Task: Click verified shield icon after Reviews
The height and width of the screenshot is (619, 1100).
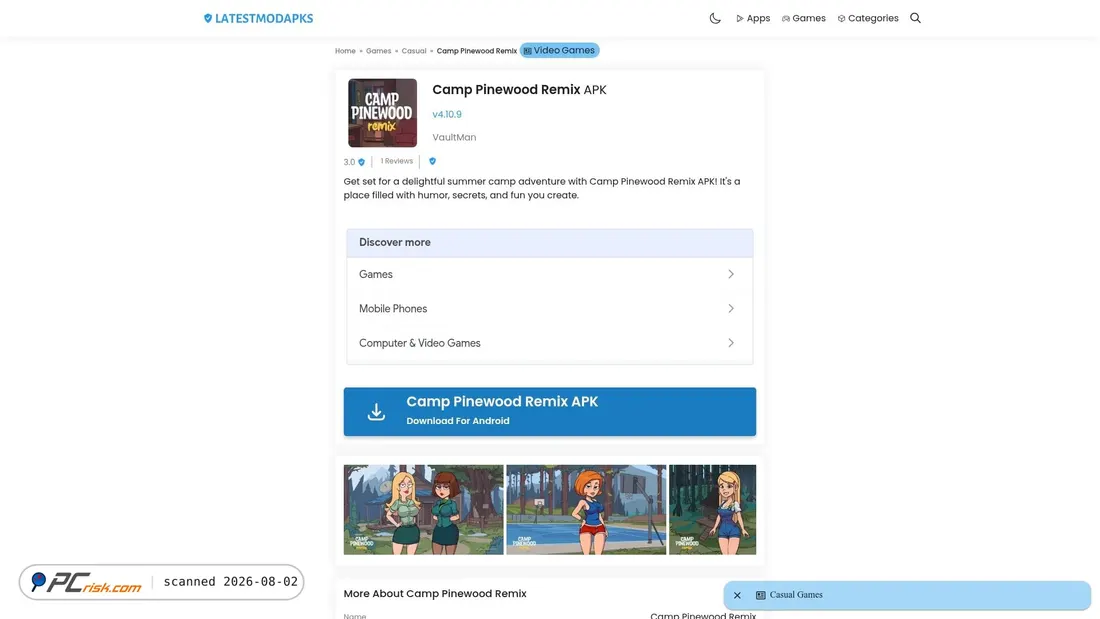Action: 432,161
